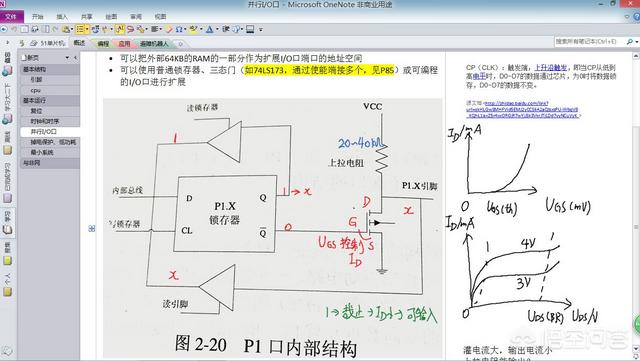Open the bulleted list dropdown arrow
This screenshot has height=361, width=640.
tap(87, 29)
